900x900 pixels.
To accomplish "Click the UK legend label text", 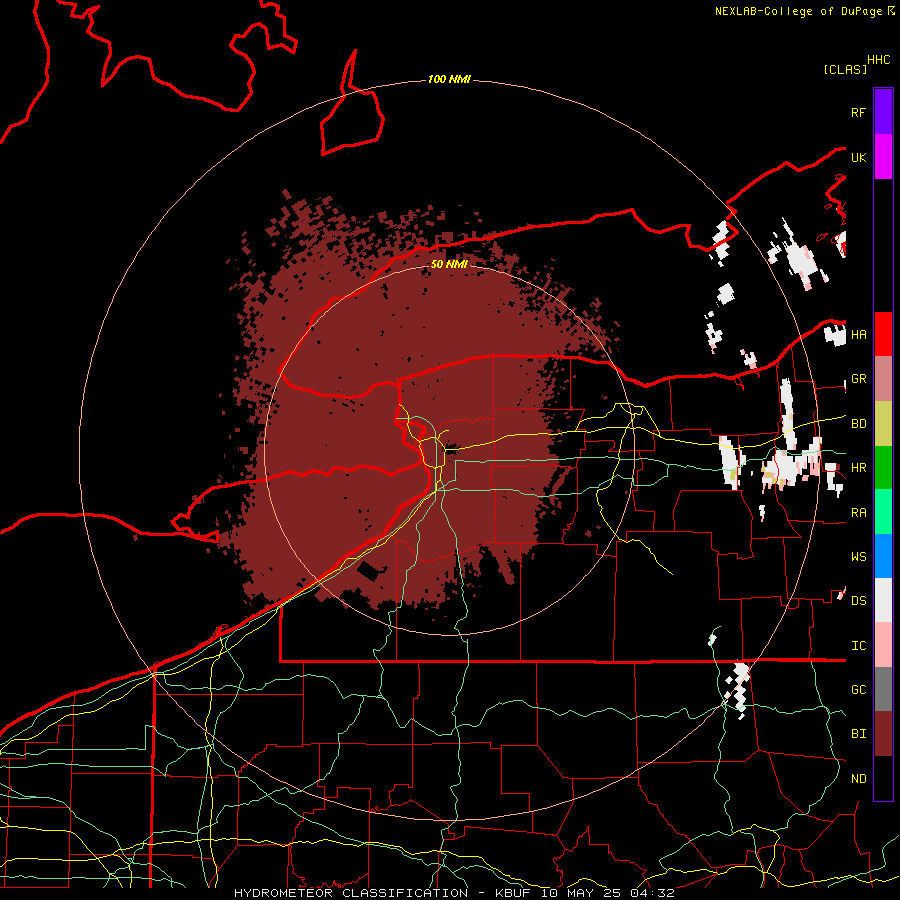I will (x=859, y=157).
